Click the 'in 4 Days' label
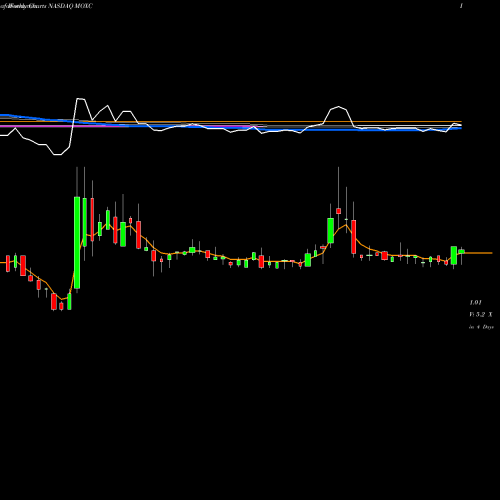The image size is (500, 500). (x=481, y=327)
